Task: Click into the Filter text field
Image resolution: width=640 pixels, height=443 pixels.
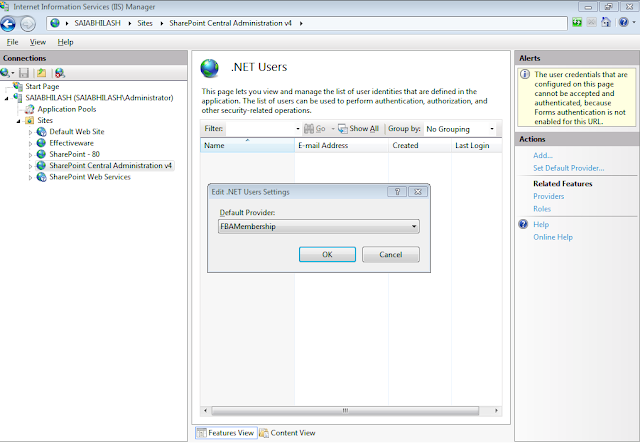Action: tap(260, 129)
